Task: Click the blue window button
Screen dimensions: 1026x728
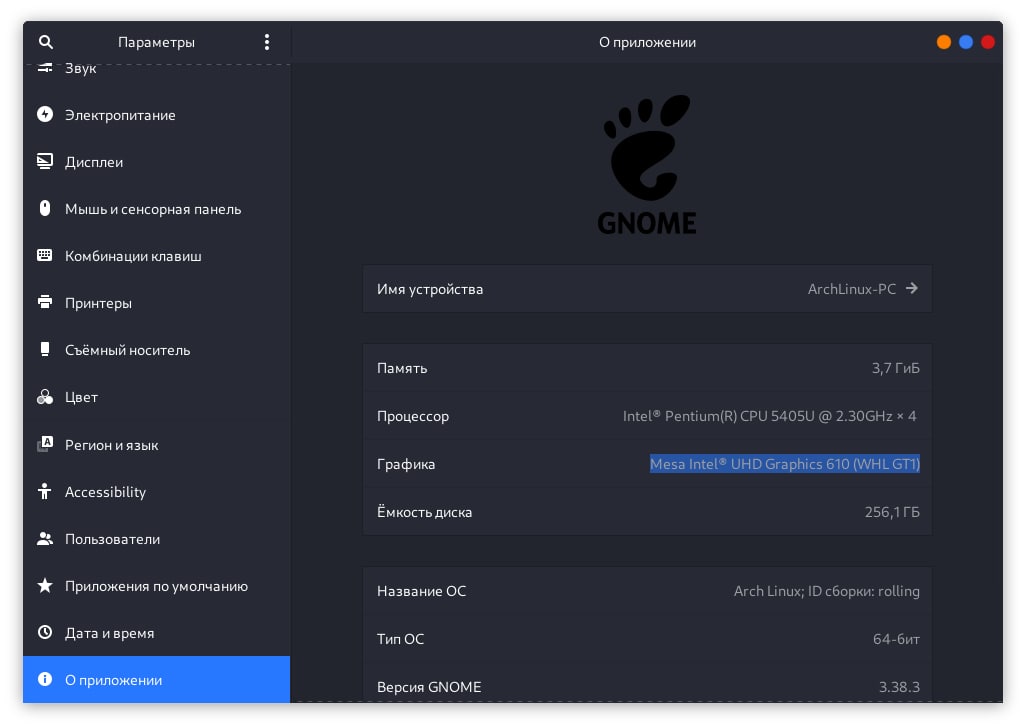Action: click(x=966, y=42)
